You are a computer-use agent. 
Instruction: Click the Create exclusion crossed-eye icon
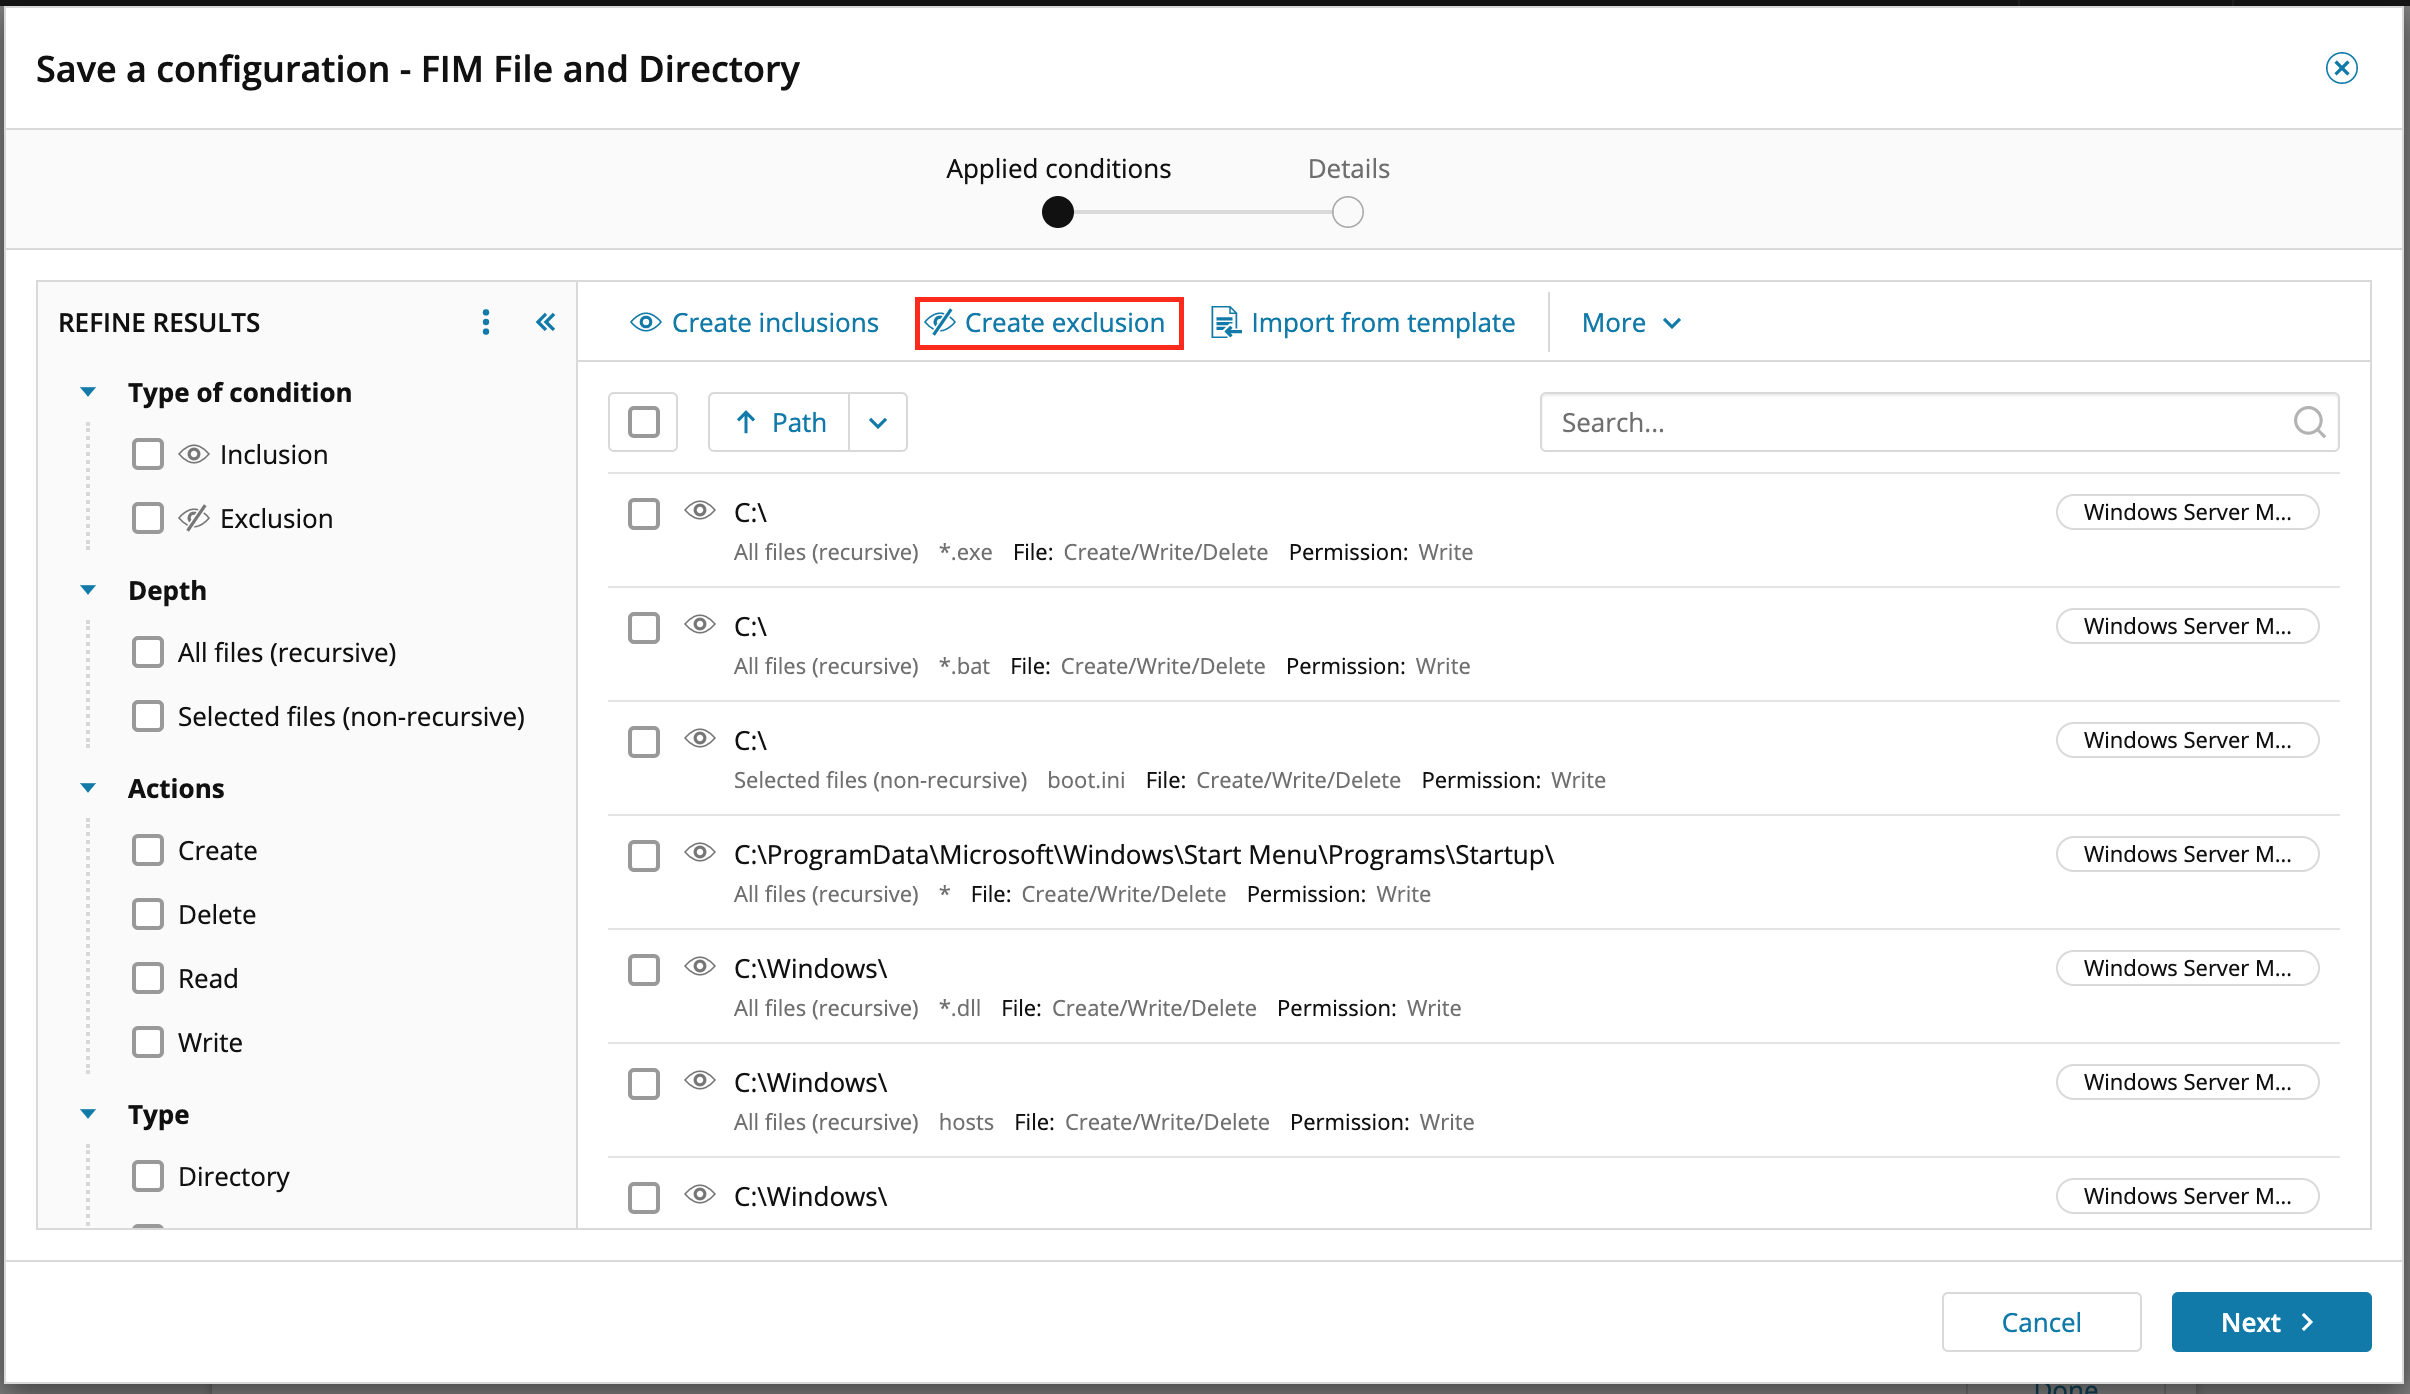(940, 322)
